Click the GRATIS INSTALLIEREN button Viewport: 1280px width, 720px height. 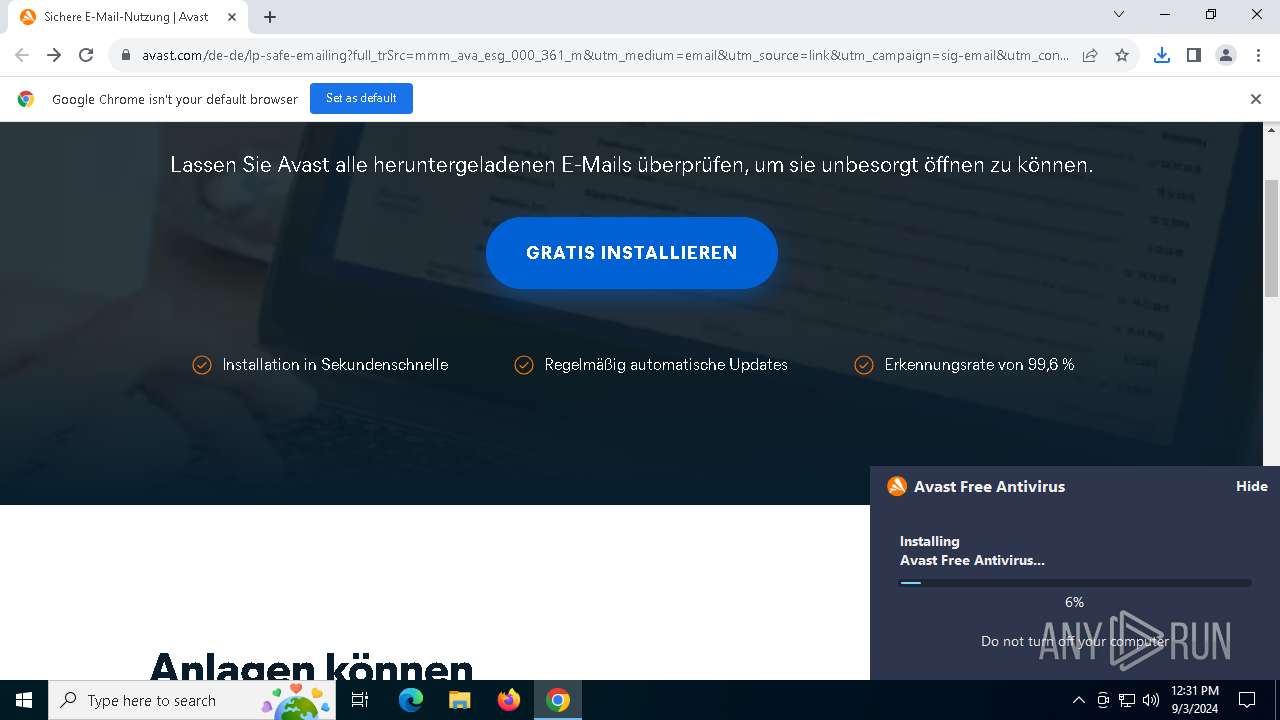click(631, 253)
